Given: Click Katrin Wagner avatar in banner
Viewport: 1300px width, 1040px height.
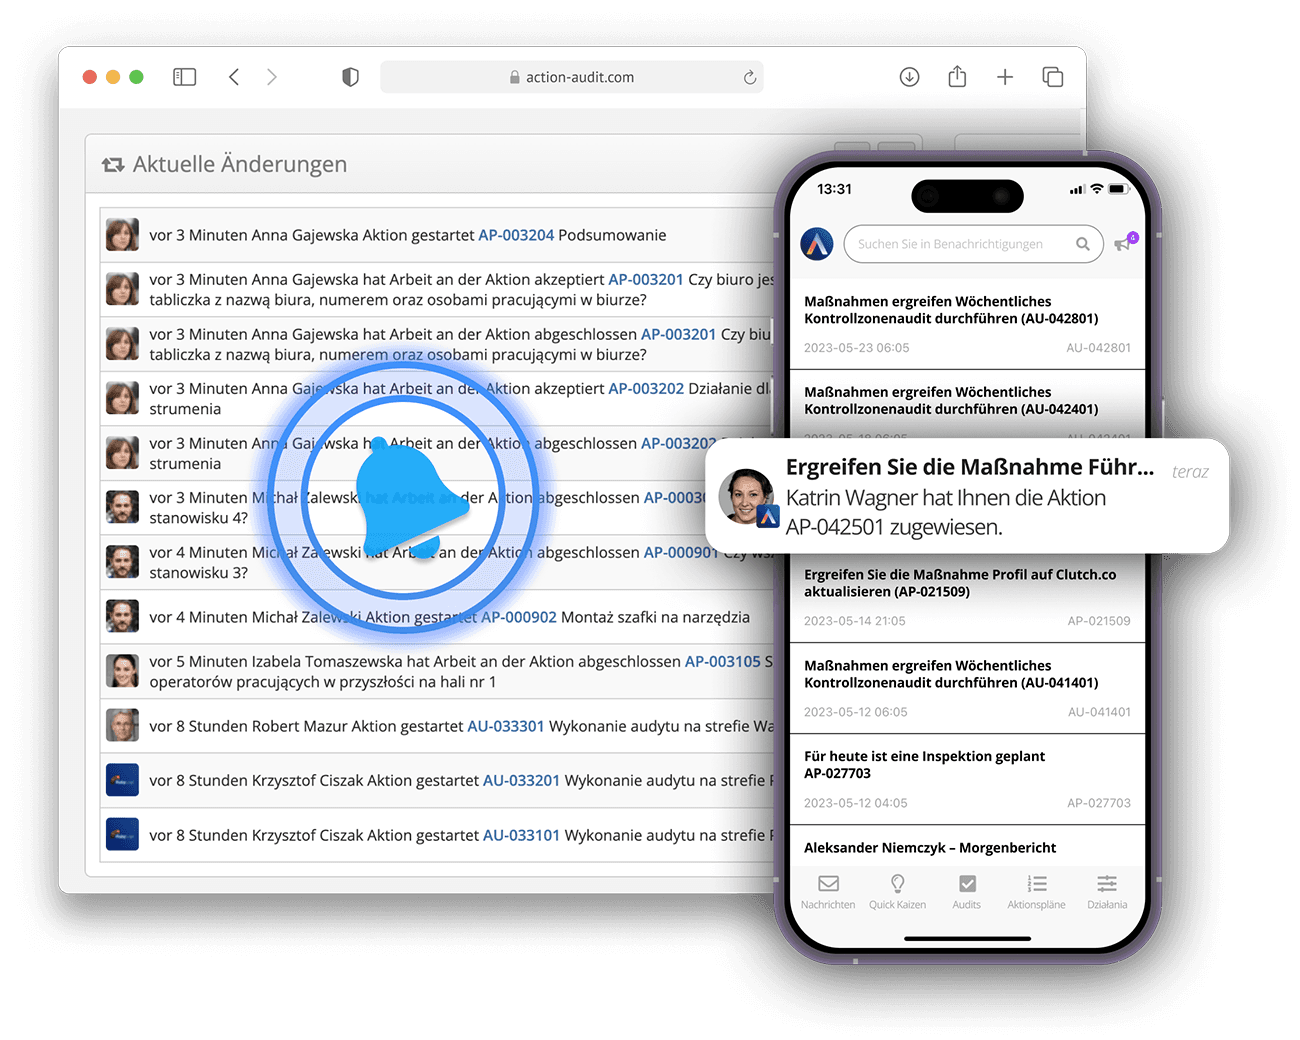Looking at the screenshot, I should point(747,496).
